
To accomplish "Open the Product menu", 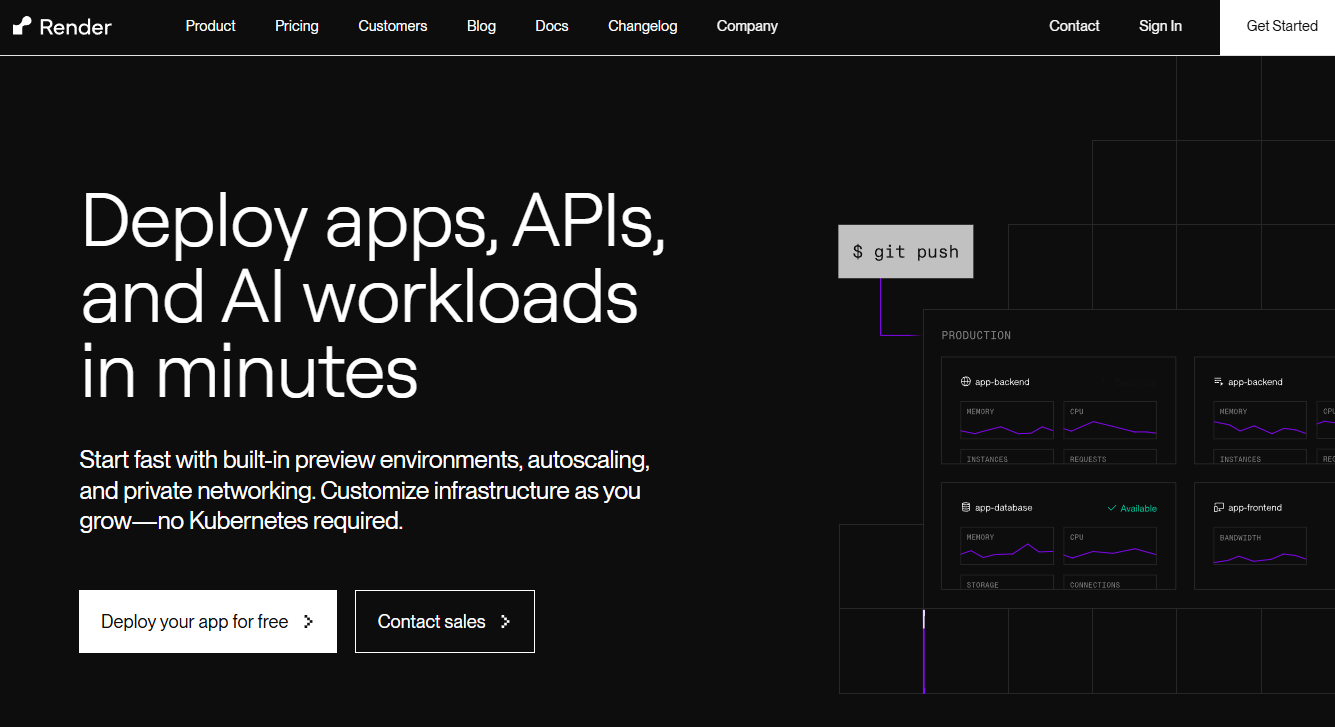I will [x=210, y=26].
